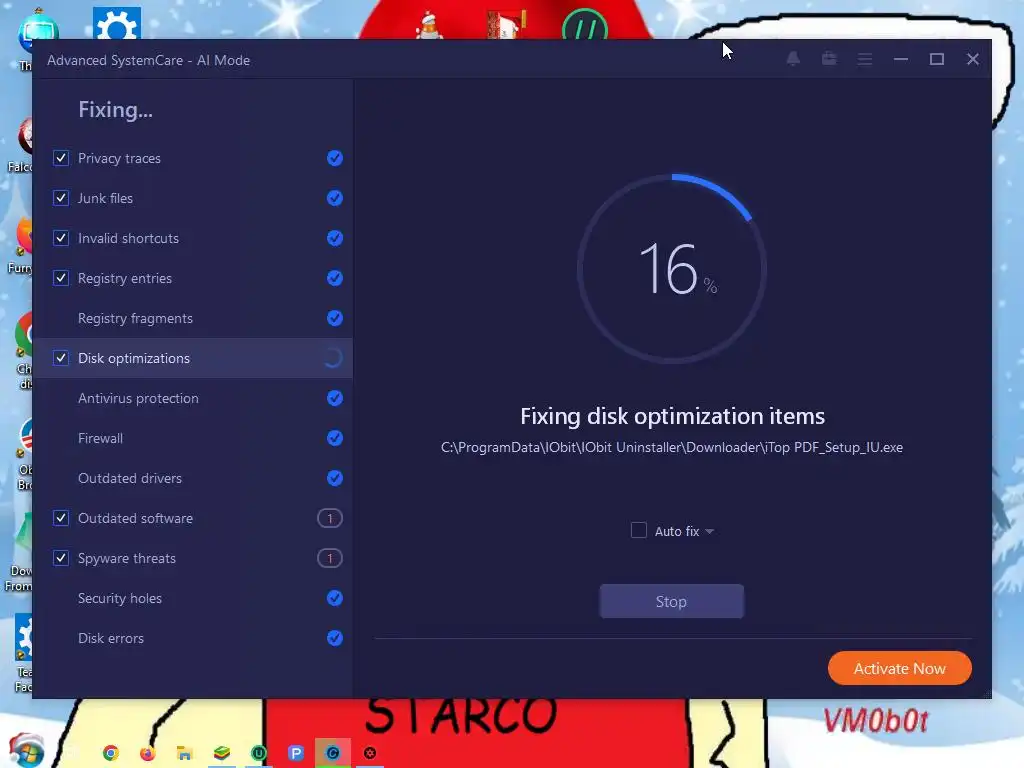Click the file path being fixed
Image resolution: width=1024 pixels, height=768 pixels.
672,447
